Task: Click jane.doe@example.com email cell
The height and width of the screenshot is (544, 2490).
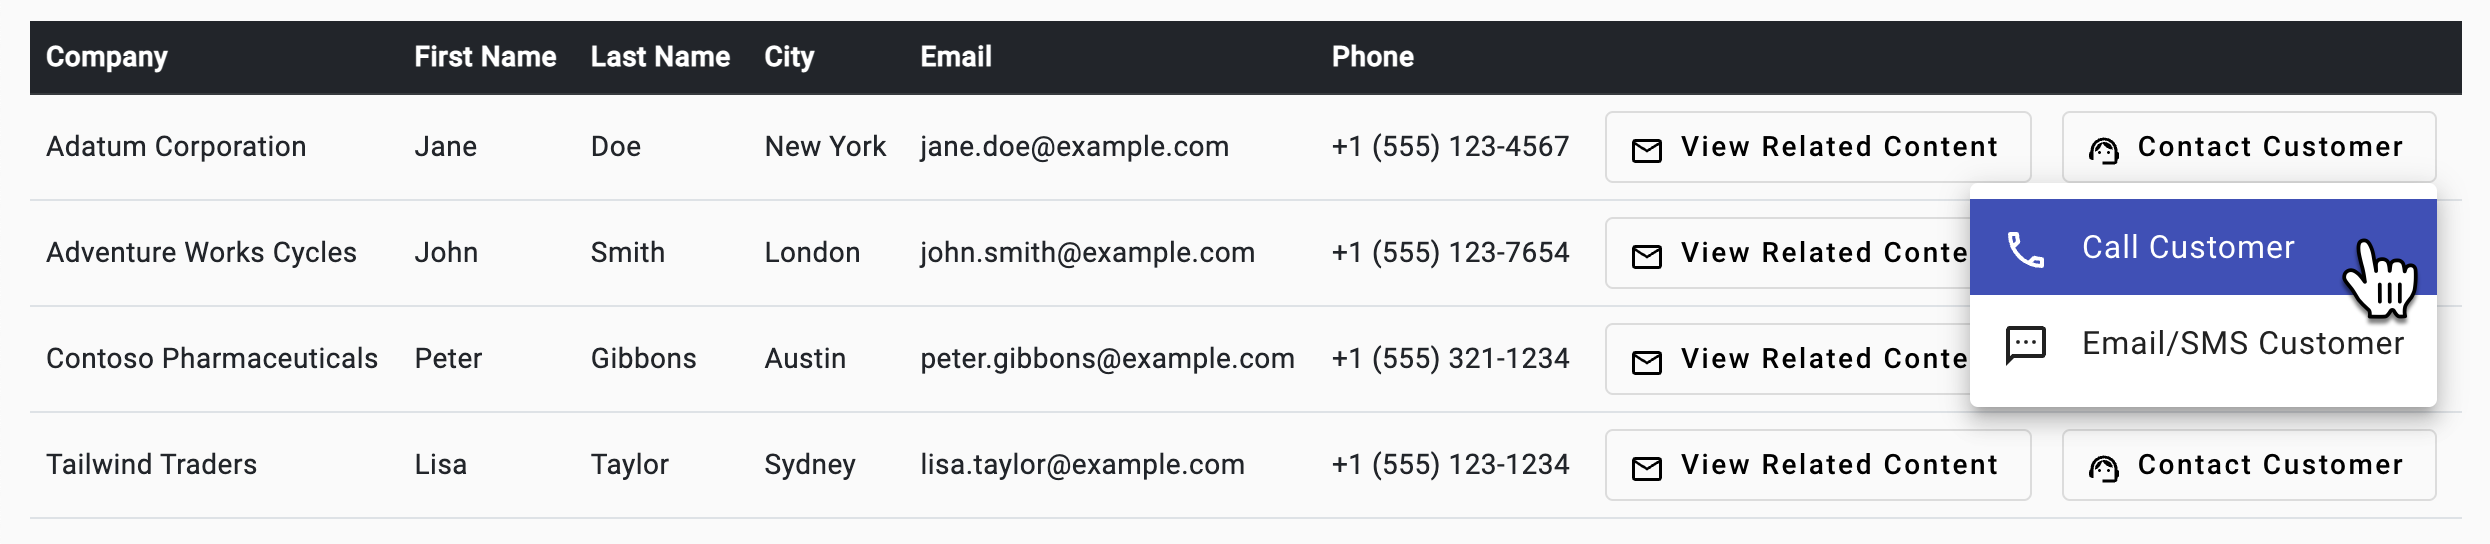Action: click(1074, 147)
